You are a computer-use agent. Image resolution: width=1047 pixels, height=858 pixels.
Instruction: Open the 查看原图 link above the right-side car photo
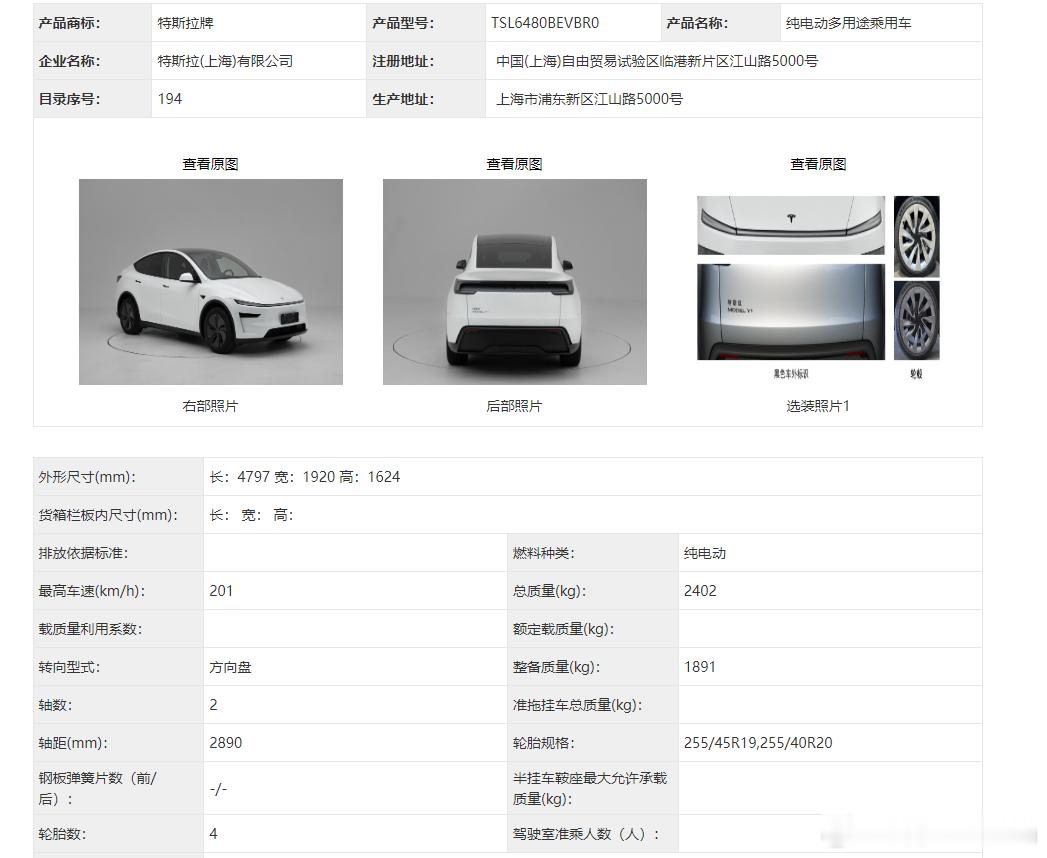210,164
